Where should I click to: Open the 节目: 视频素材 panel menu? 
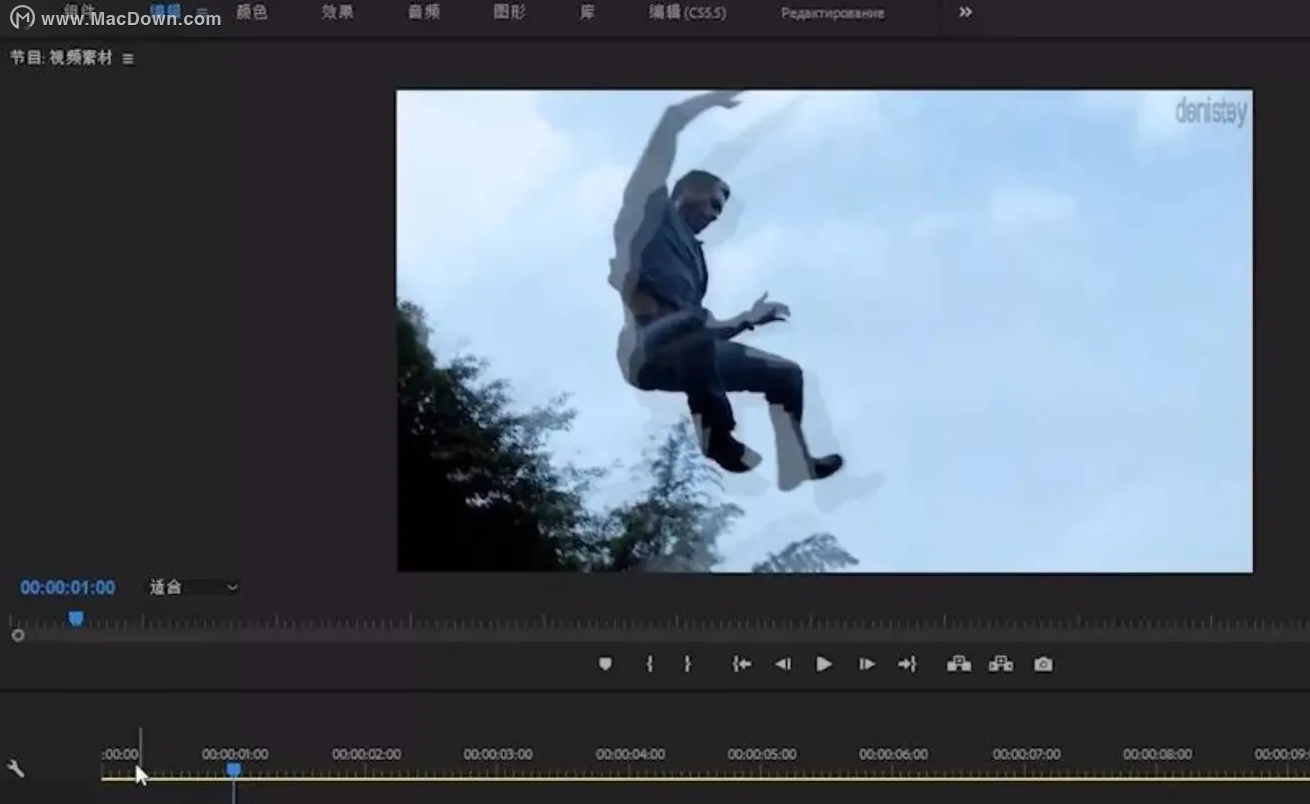(128, 59)
